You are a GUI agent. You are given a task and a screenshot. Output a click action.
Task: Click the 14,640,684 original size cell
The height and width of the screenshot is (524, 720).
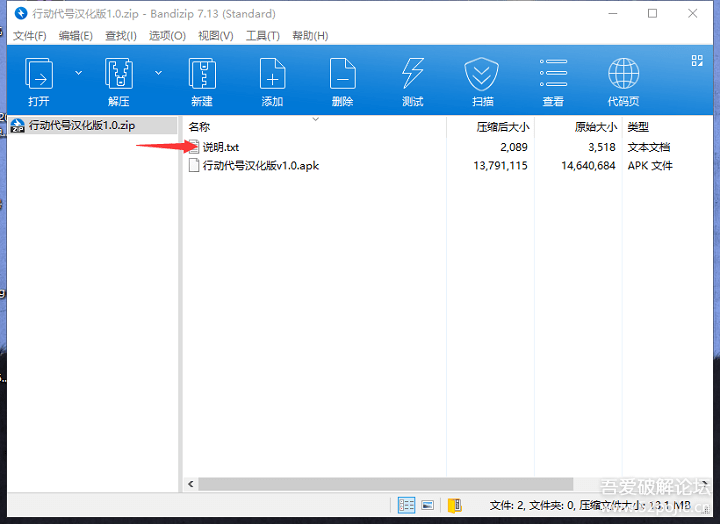[588, 166]
